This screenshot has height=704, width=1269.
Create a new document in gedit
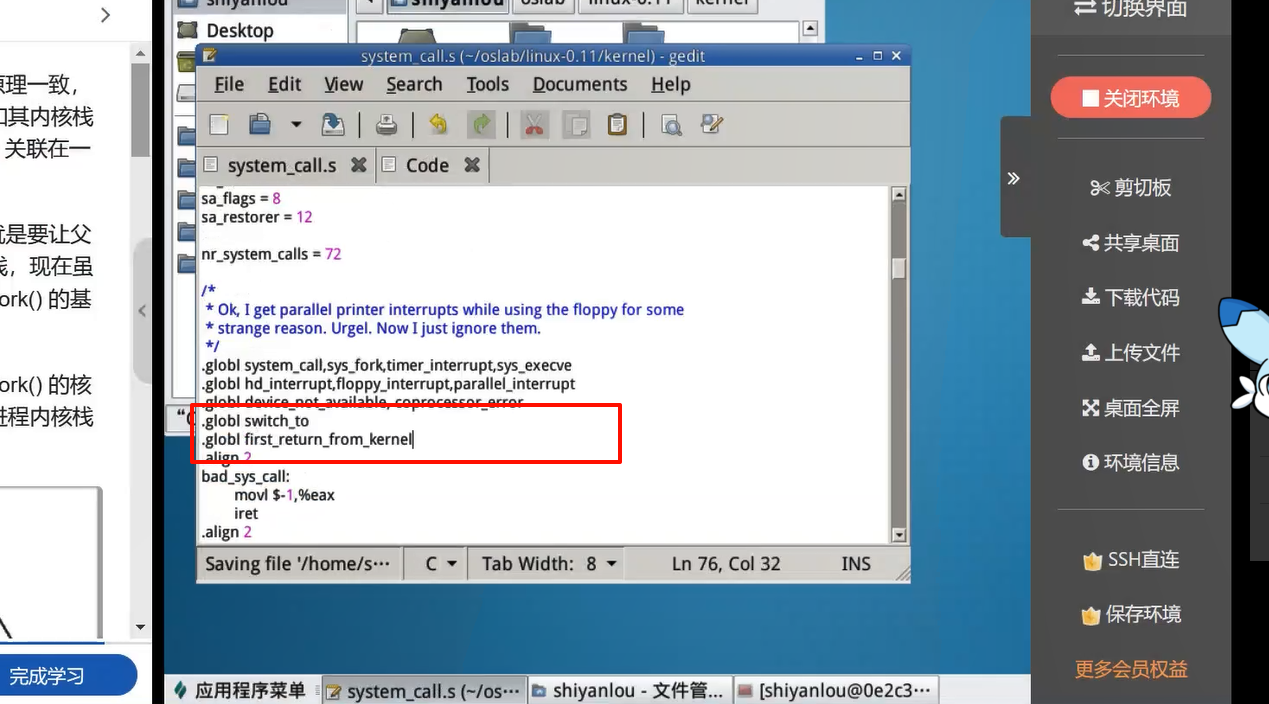point(219,125)
